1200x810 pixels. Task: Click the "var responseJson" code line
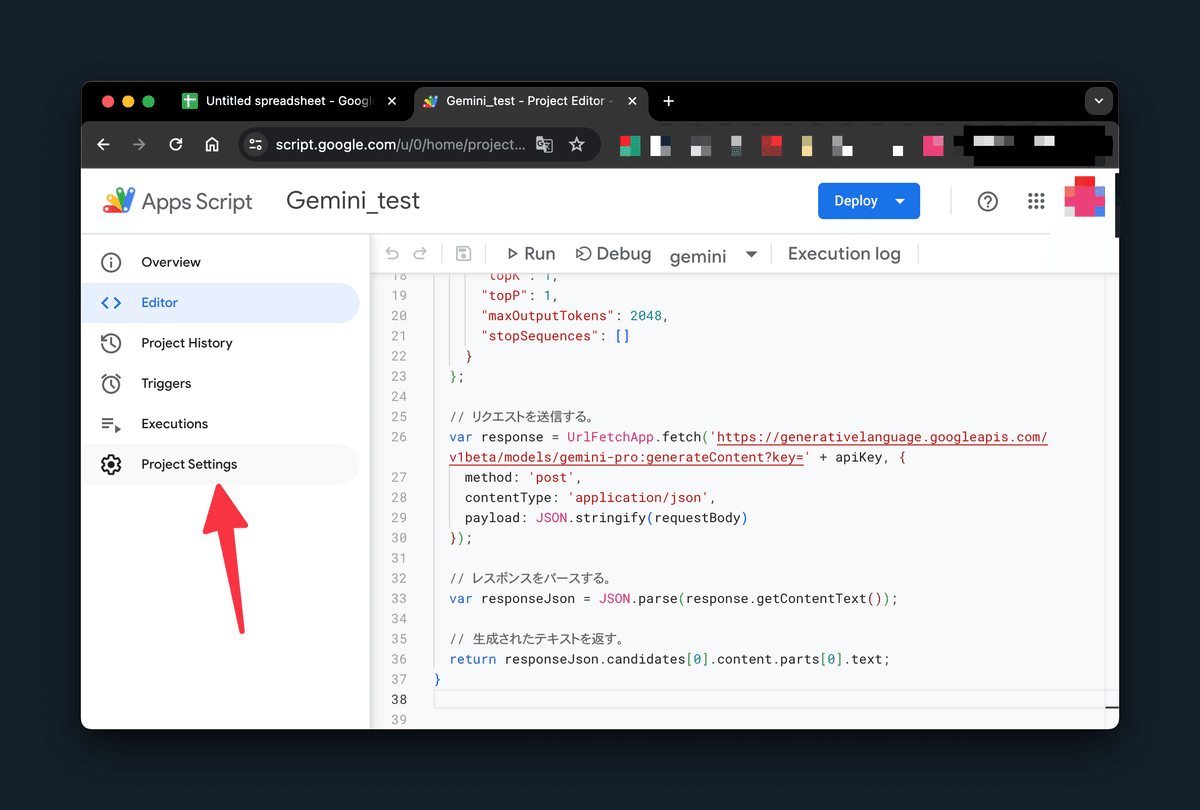click(x=674, y=599)
